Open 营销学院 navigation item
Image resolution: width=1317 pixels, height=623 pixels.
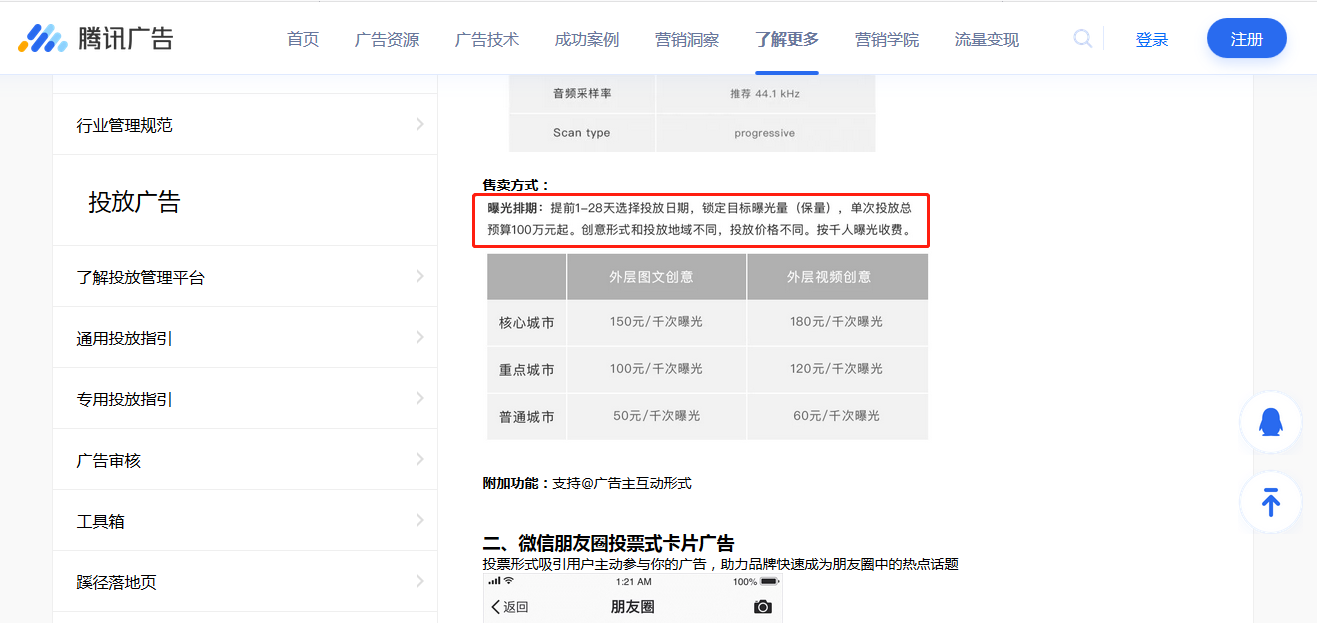click(x=887, y=39)
